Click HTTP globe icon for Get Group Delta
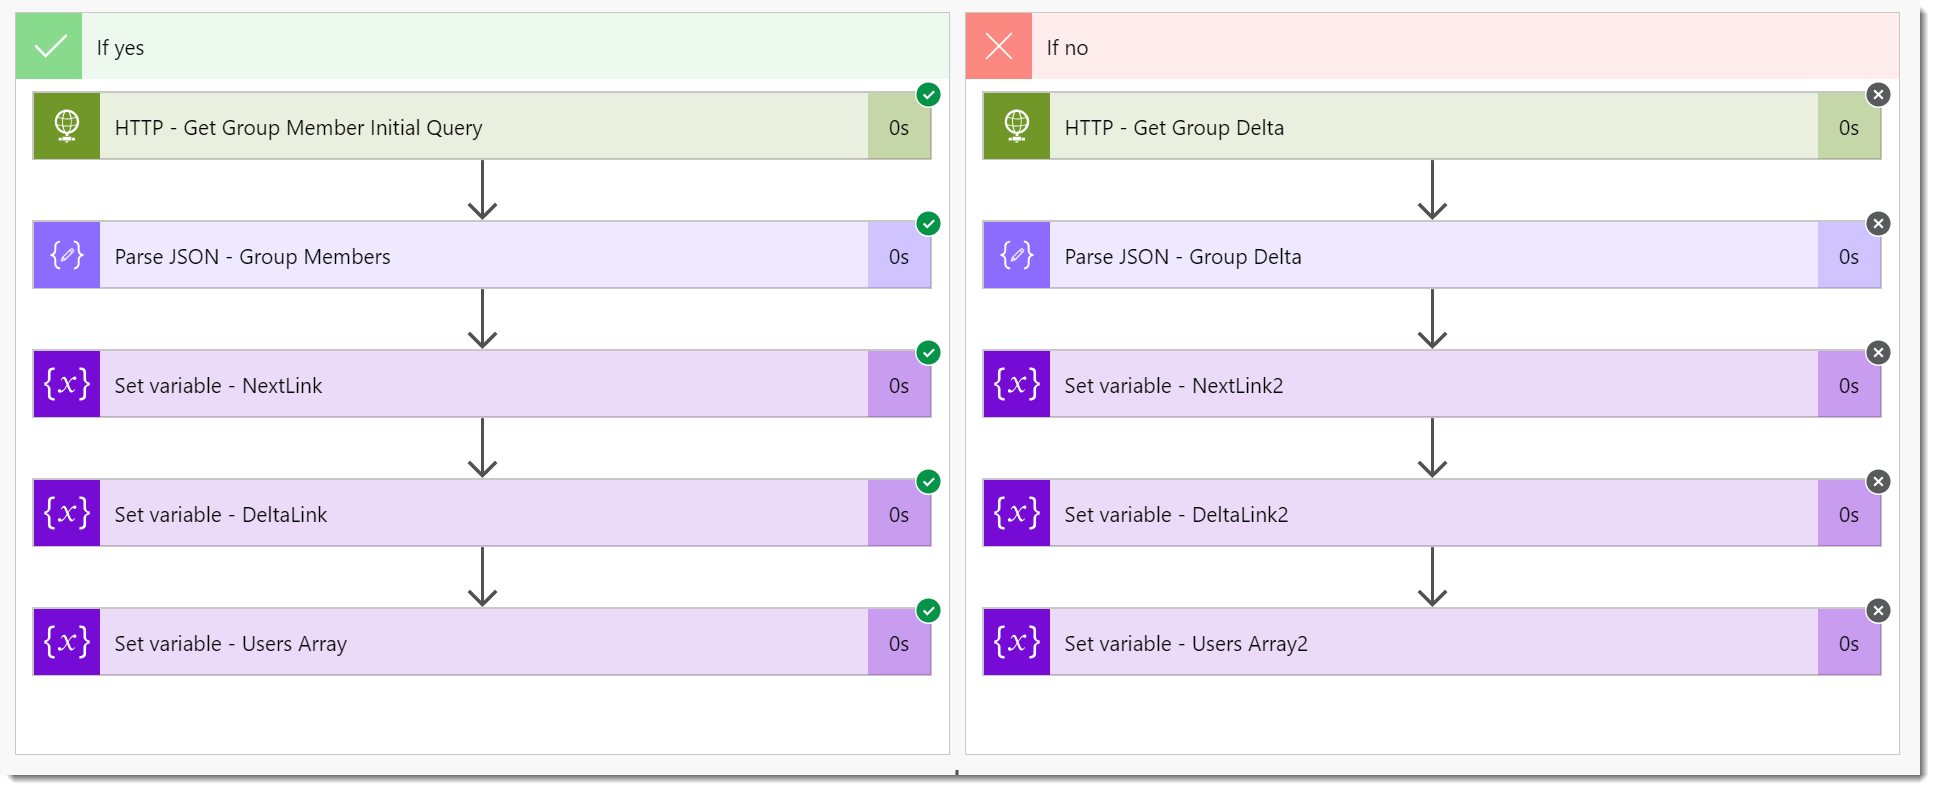The image size is (1935, 790). 1017,126
